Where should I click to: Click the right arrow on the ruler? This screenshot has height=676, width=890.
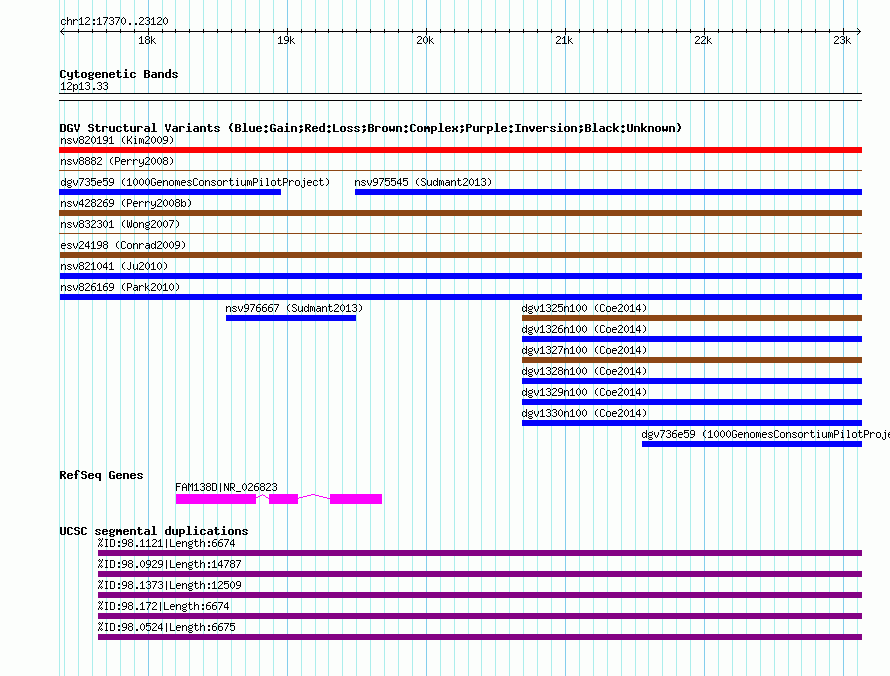point(859,32)
